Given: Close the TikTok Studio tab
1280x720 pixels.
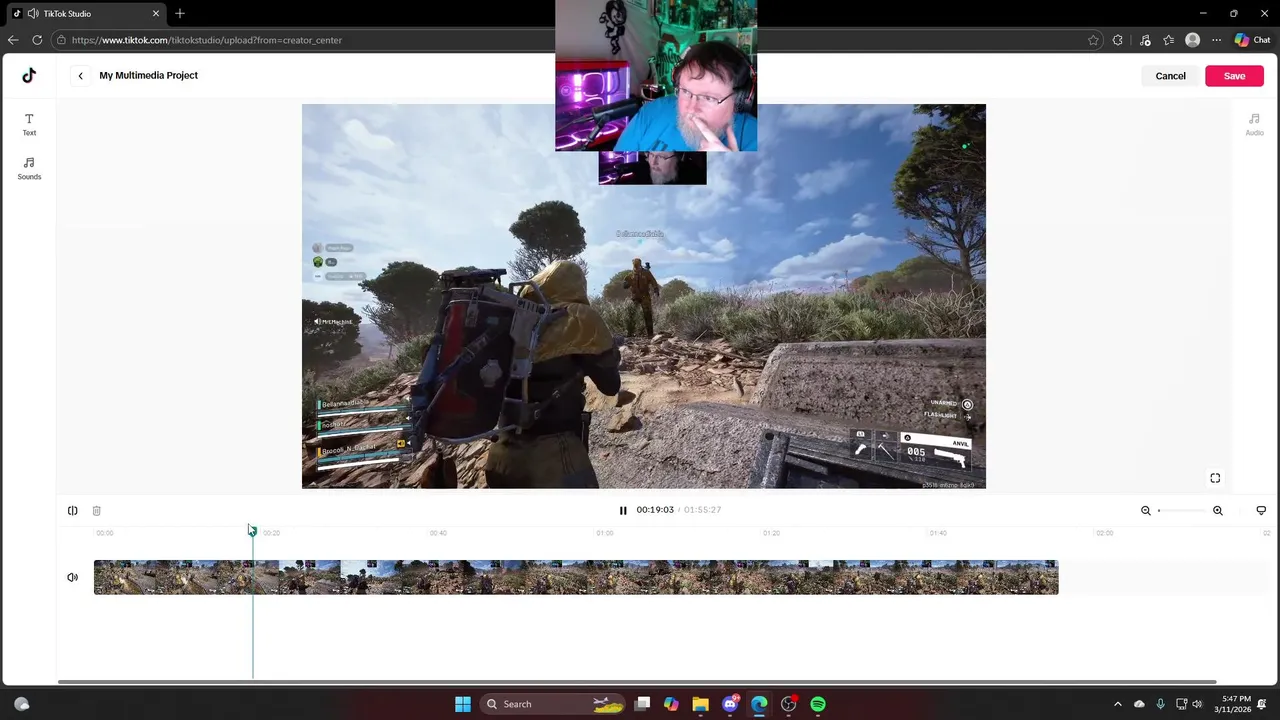Looking at the screenshot, I should pos(156,14).
